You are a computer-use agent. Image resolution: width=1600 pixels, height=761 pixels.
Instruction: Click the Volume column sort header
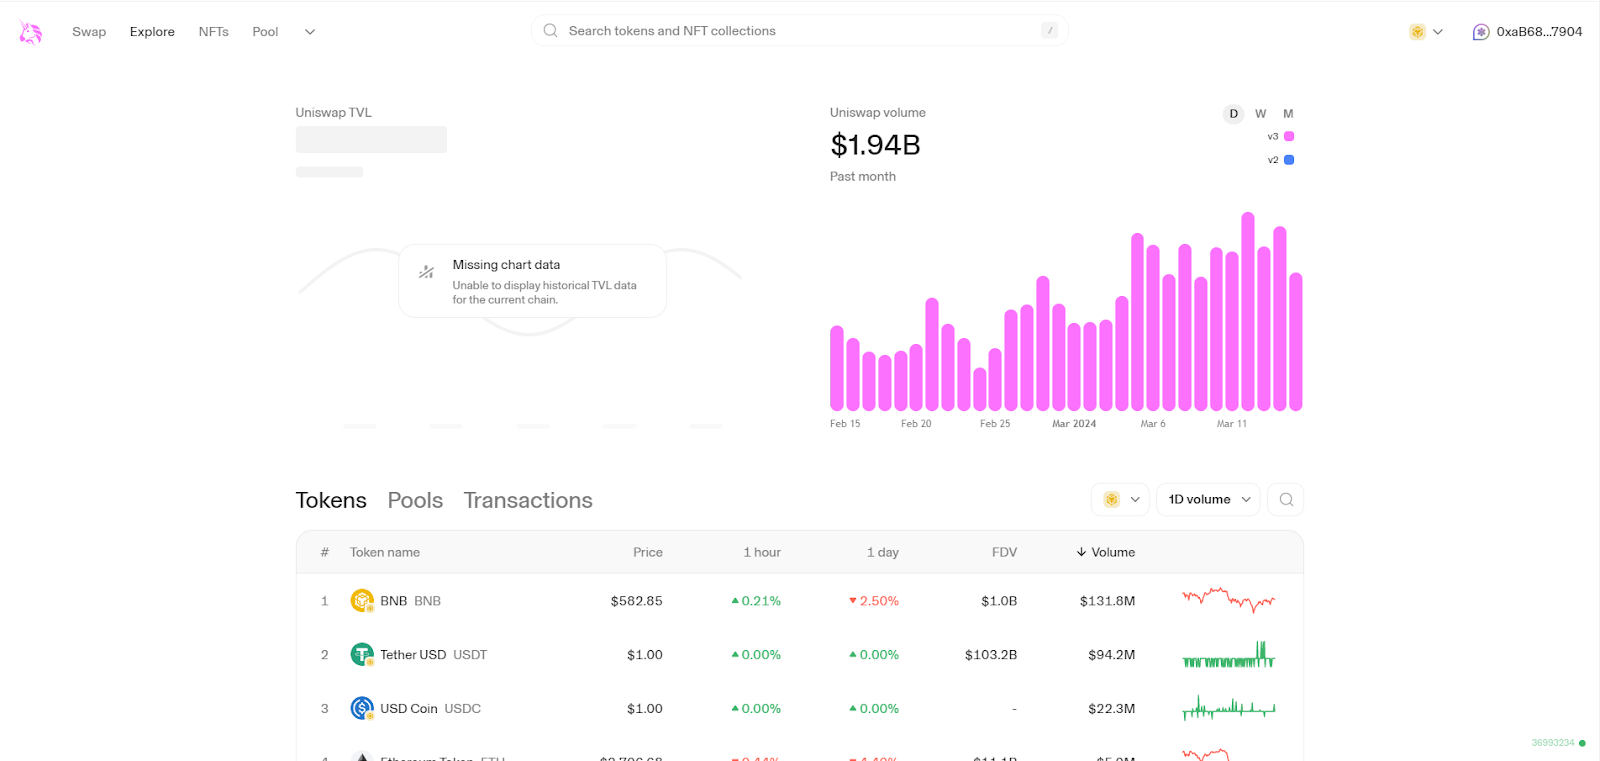1106,552
